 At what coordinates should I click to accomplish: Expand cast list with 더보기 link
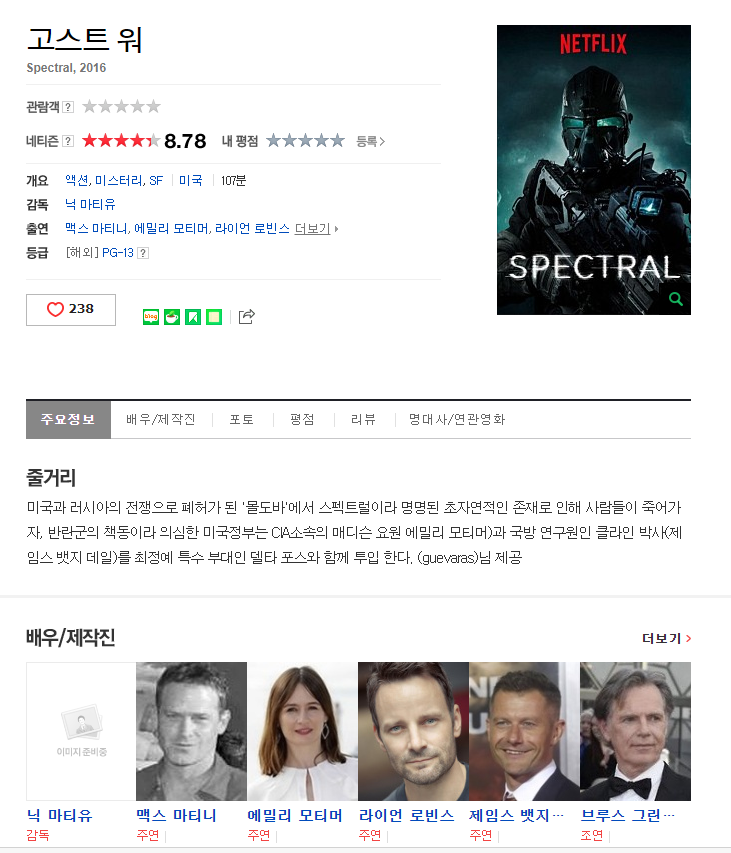click(x=316, y=228)
